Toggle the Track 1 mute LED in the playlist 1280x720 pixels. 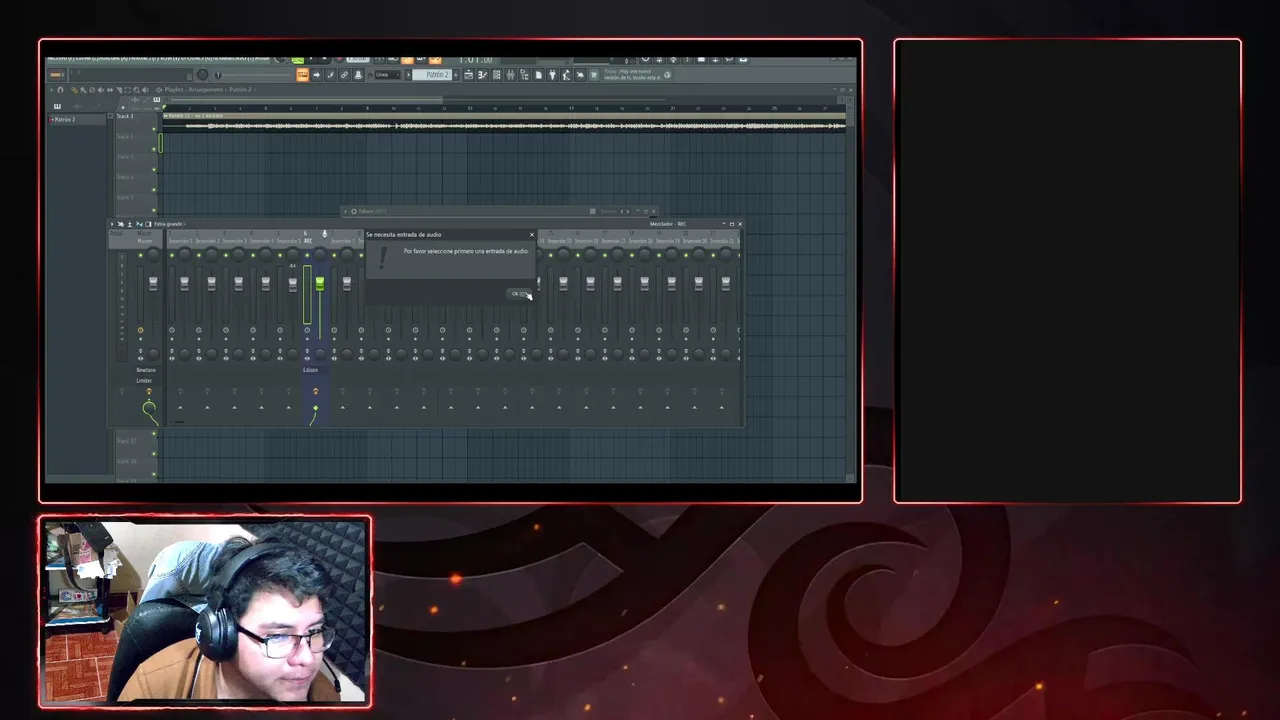click(x=154, y=128)
